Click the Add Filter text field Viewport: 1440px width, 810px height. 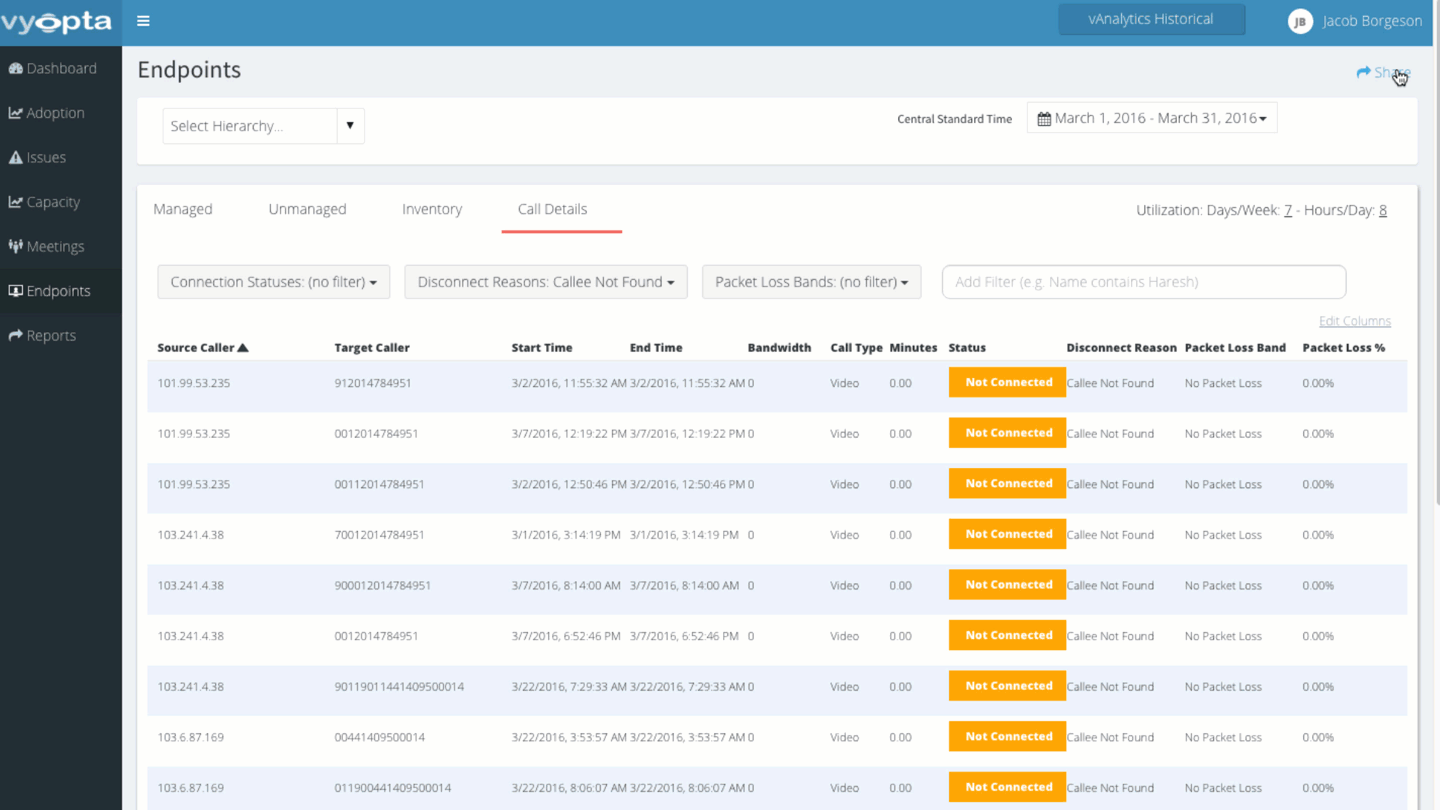click(x=1144, y=282)
